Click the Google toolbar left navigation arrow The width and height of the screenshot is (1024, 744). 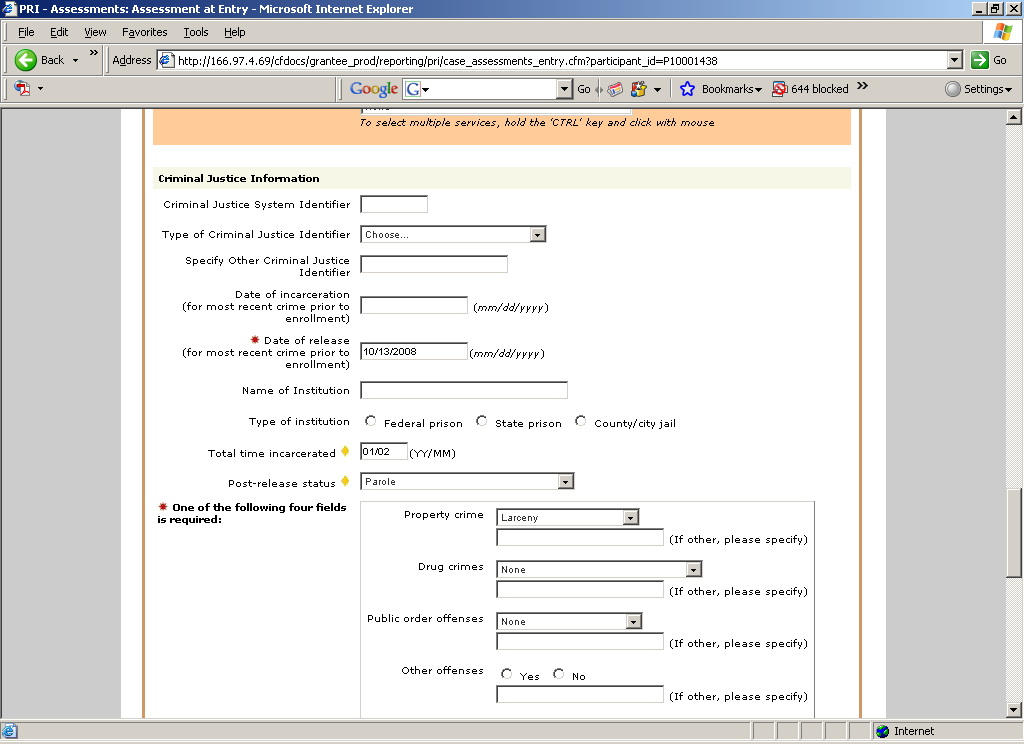point(598,89)
